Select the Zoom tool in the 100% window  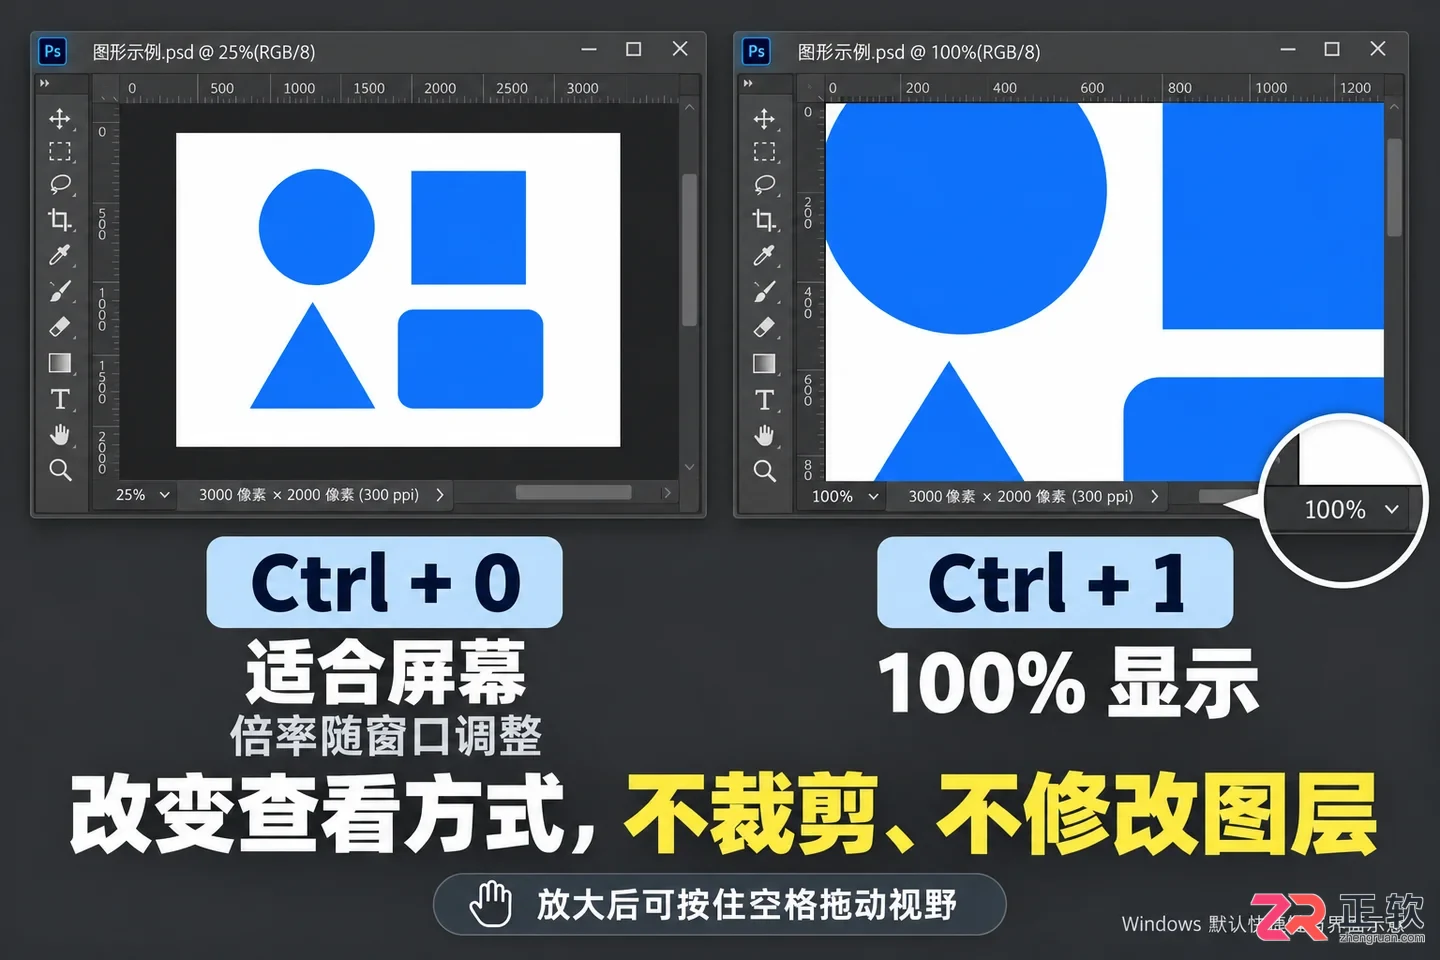pyautogui.click(x=764, y=470)
